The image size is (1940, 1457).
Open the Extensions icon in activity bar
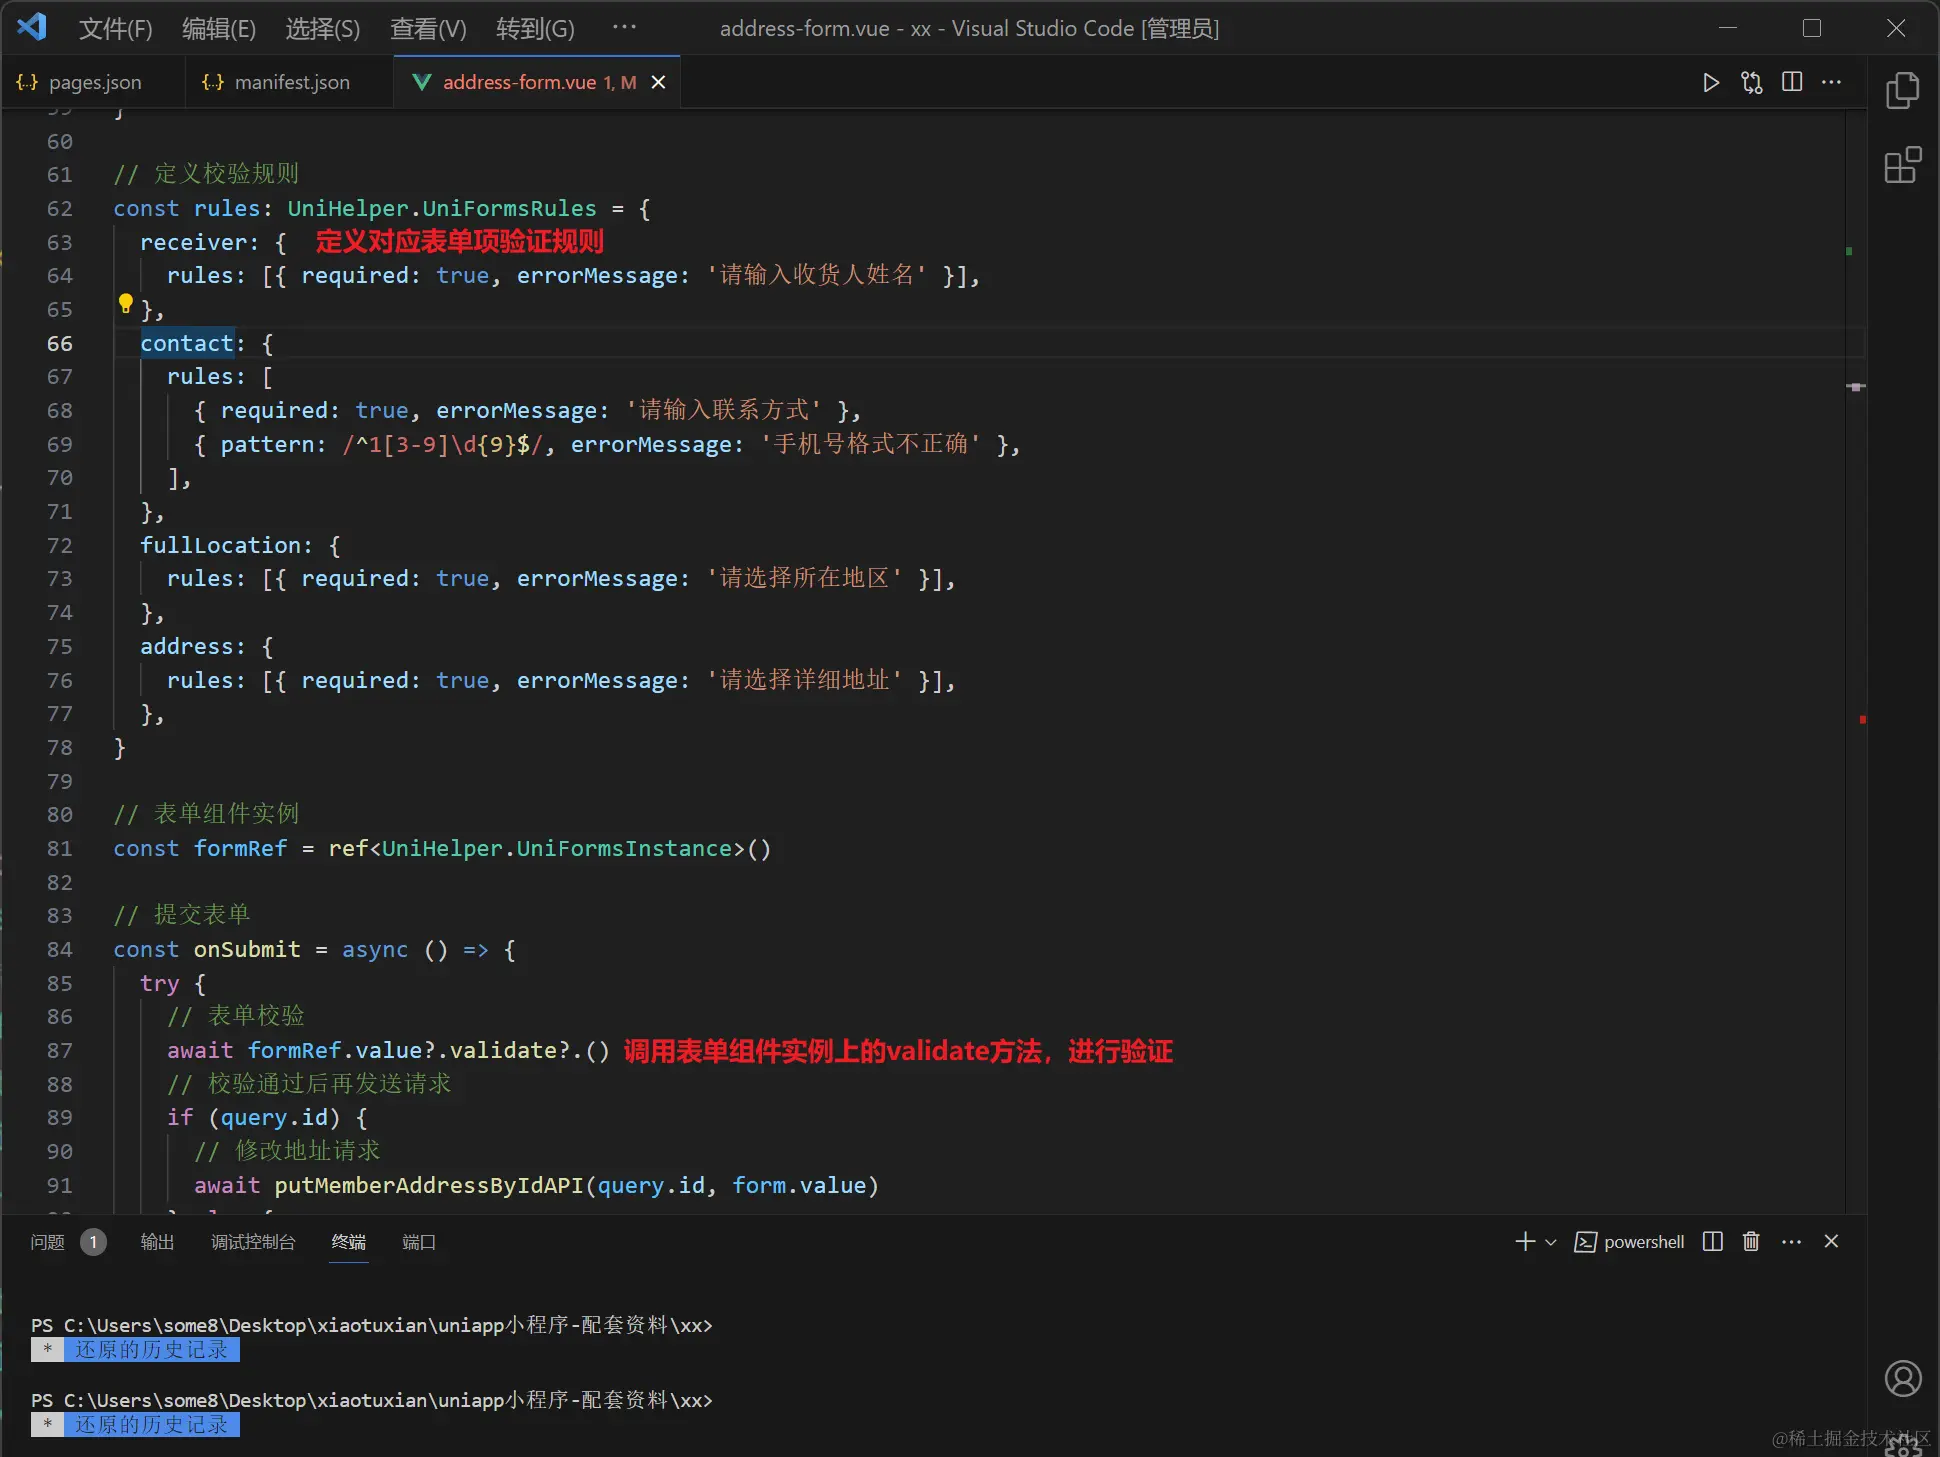[x=1902, y=165]
